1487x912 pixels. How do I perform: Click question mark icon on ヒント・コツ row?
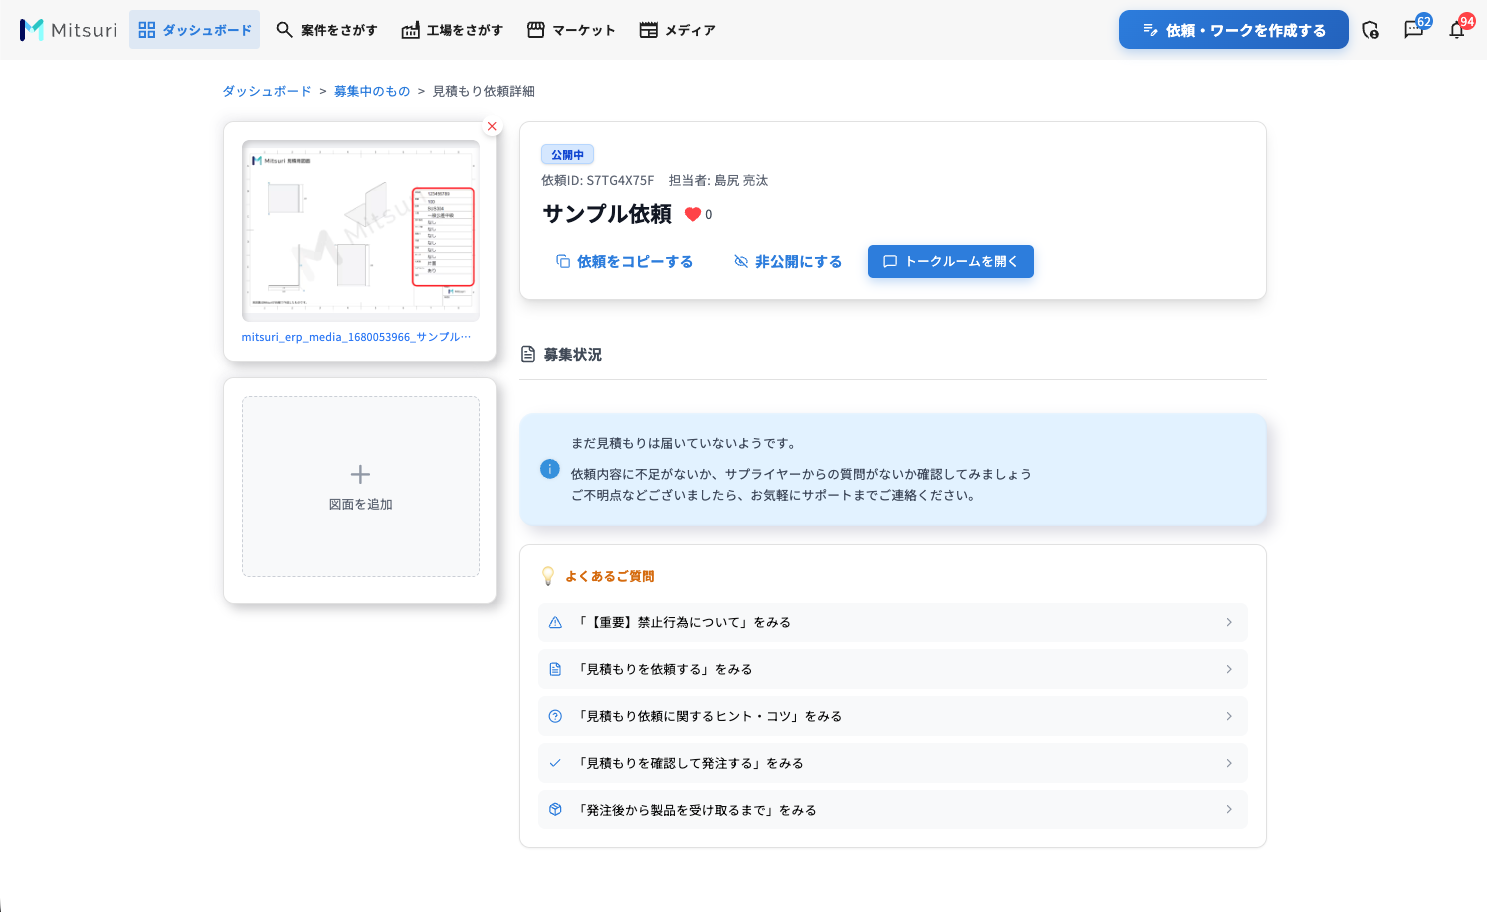pyautogui.click(x=555, y=716)
